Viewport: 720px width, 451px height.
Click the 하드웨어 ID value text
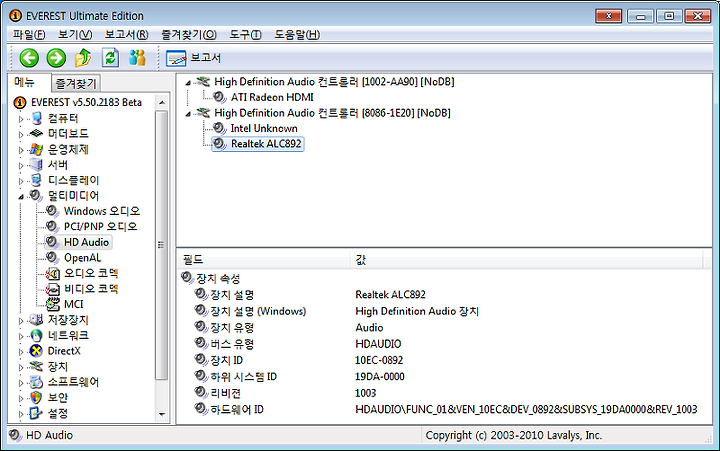click(x=526, y=409)
